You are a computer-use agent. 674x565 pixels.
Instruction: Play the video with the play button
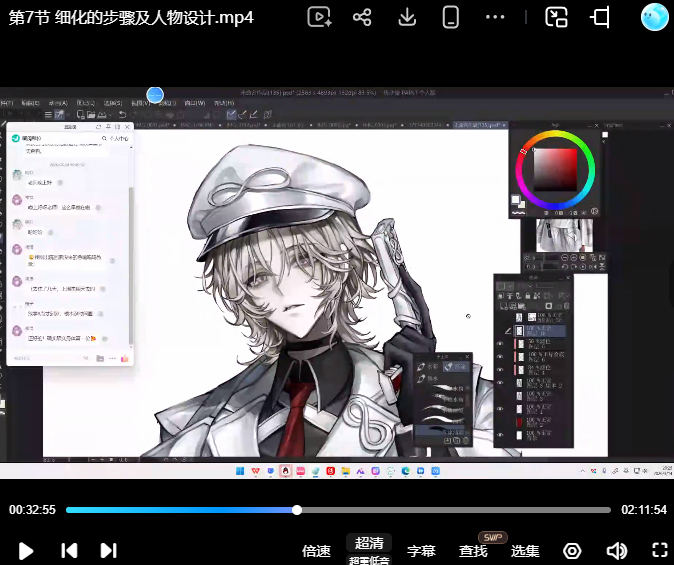coord(26,551)
